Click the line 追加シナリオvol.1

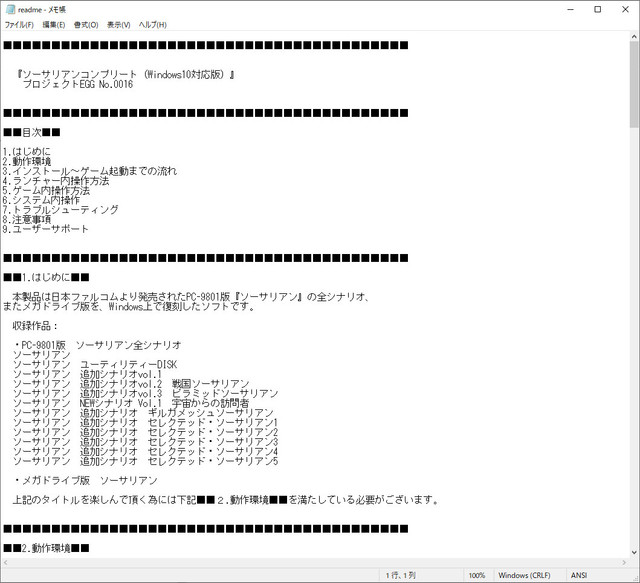pyautogui.click(x=88, y=374)
